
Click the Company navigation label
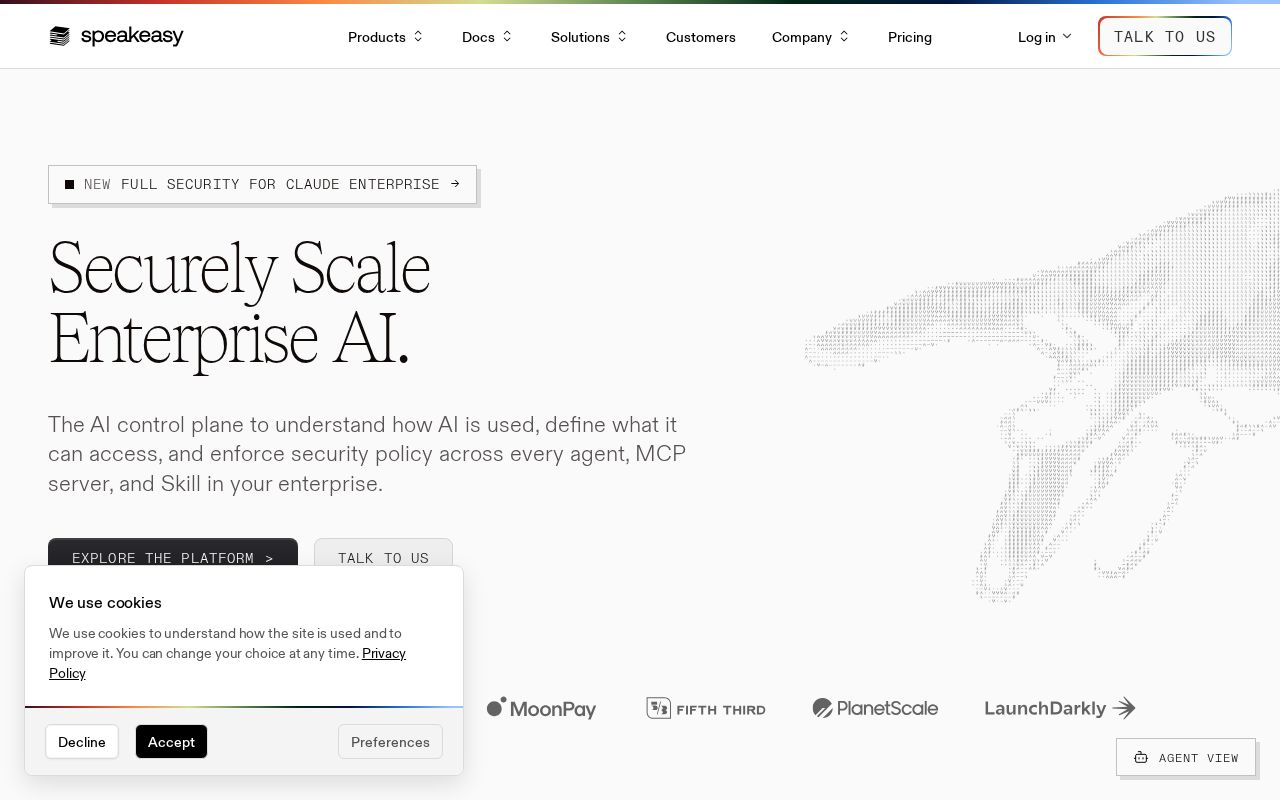802,37
